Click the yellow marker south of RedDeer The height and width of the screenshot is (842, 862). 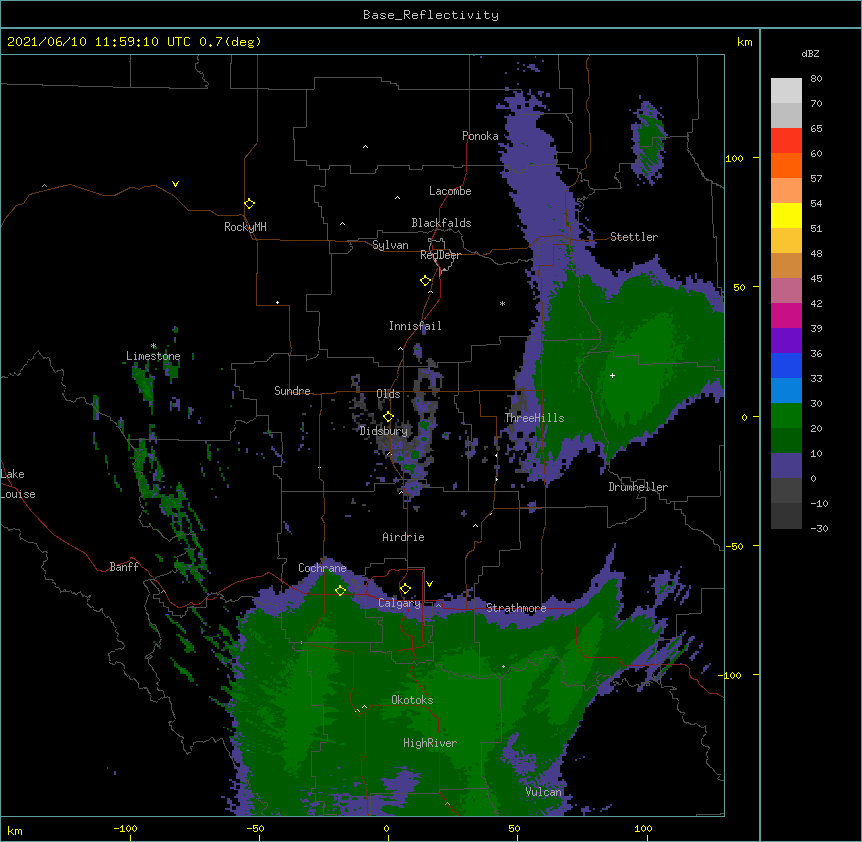tap(426, 281)
